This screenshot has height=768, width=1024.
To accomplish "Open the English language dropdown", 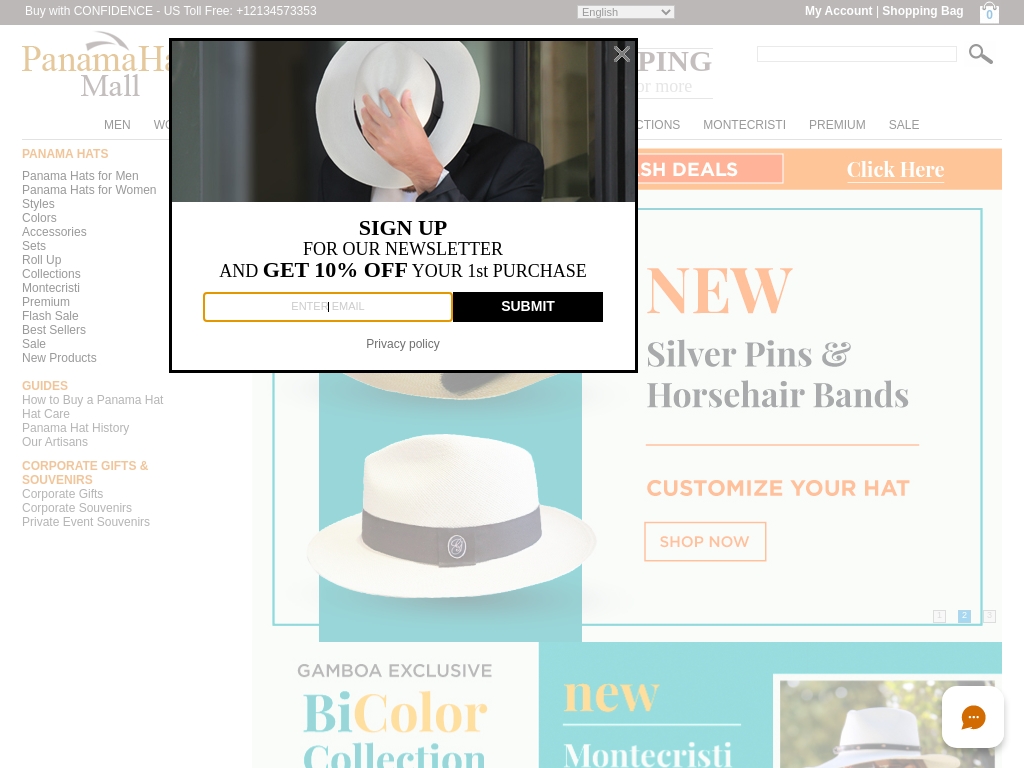I will pos(626,12).
